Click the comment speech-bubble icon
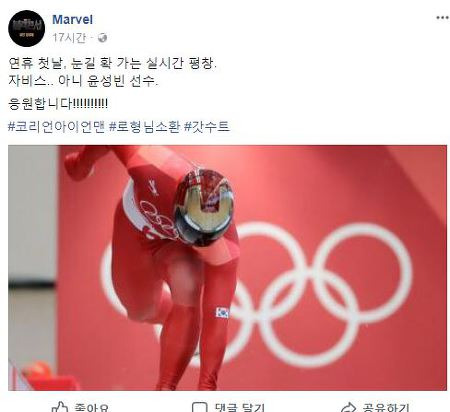Image resolution: width=450 pixels, height=412 pixels. tap(199, 407)
